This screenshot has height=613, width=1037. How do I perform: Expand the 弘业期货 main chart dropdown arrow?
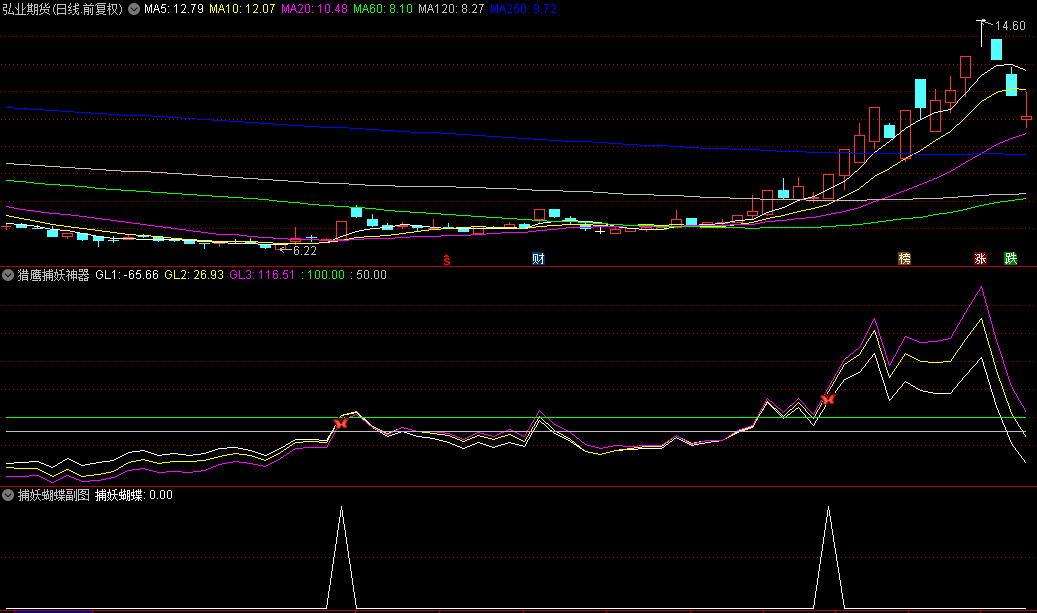tap(134, 9)
